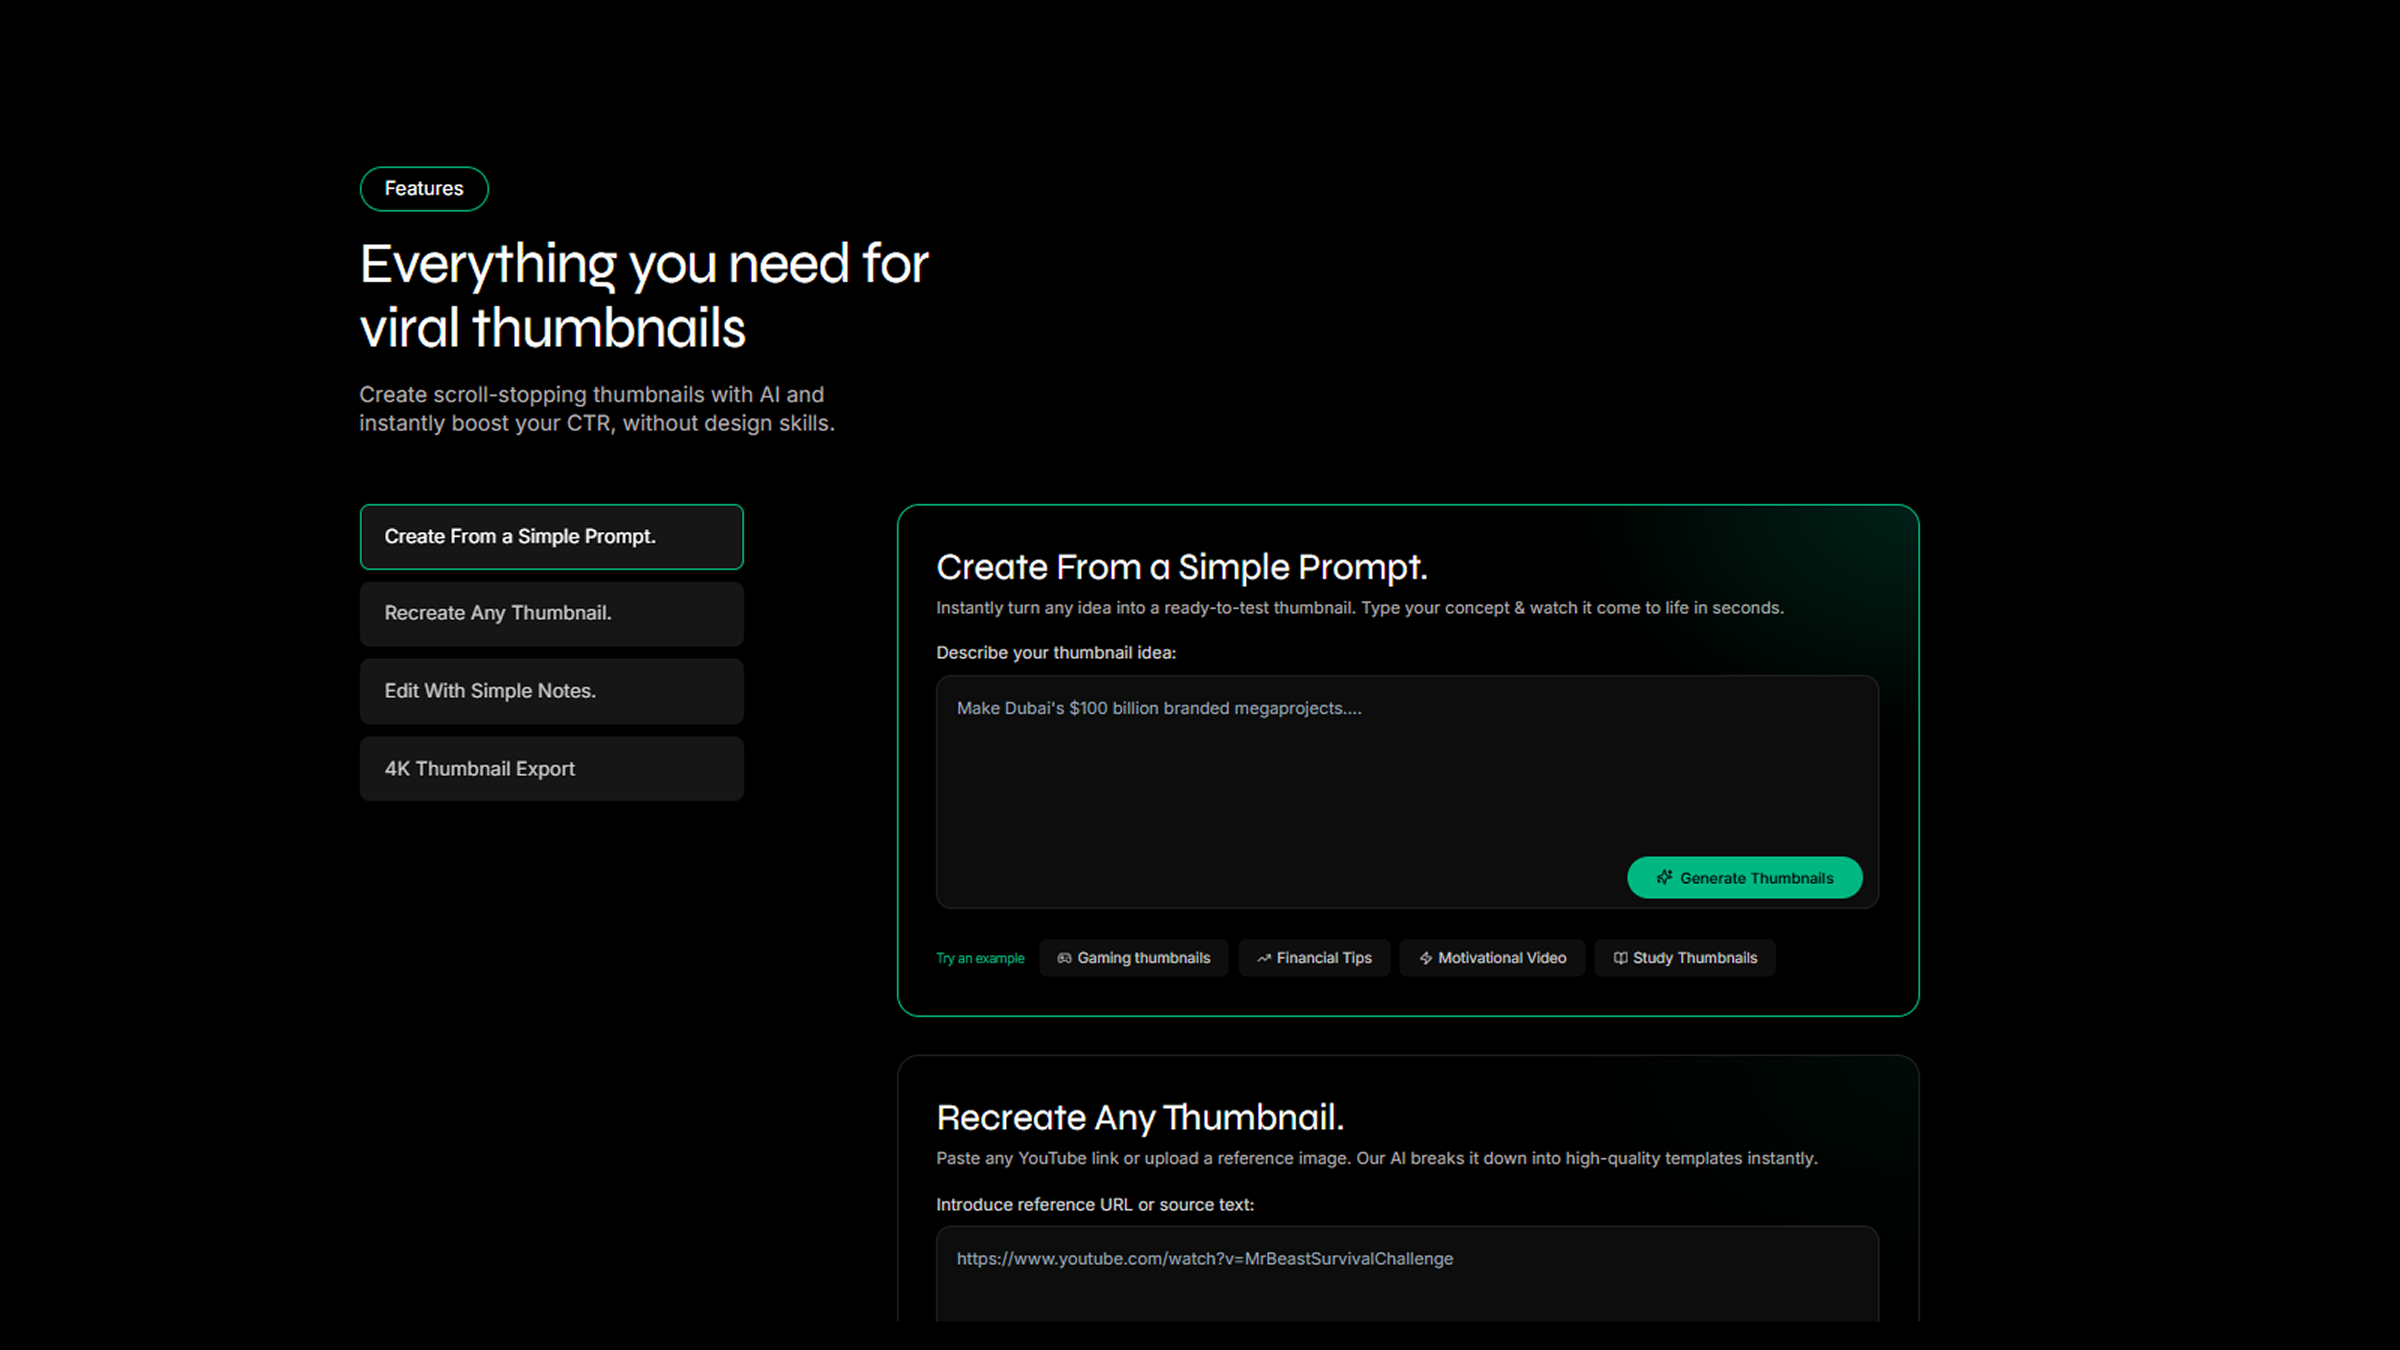Try the Gaming thumbnails example
The height and width of the screenshot is (1350, 2400).
(1133, 958)
